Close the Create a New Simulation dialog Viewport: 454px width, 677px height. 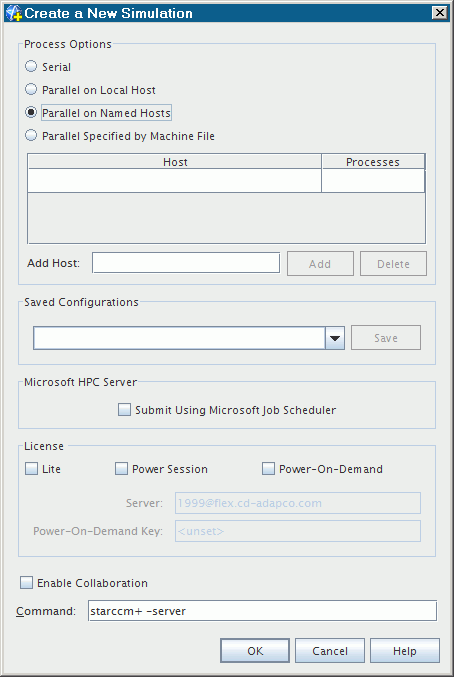pyautogui.click(x=439, y=13)
